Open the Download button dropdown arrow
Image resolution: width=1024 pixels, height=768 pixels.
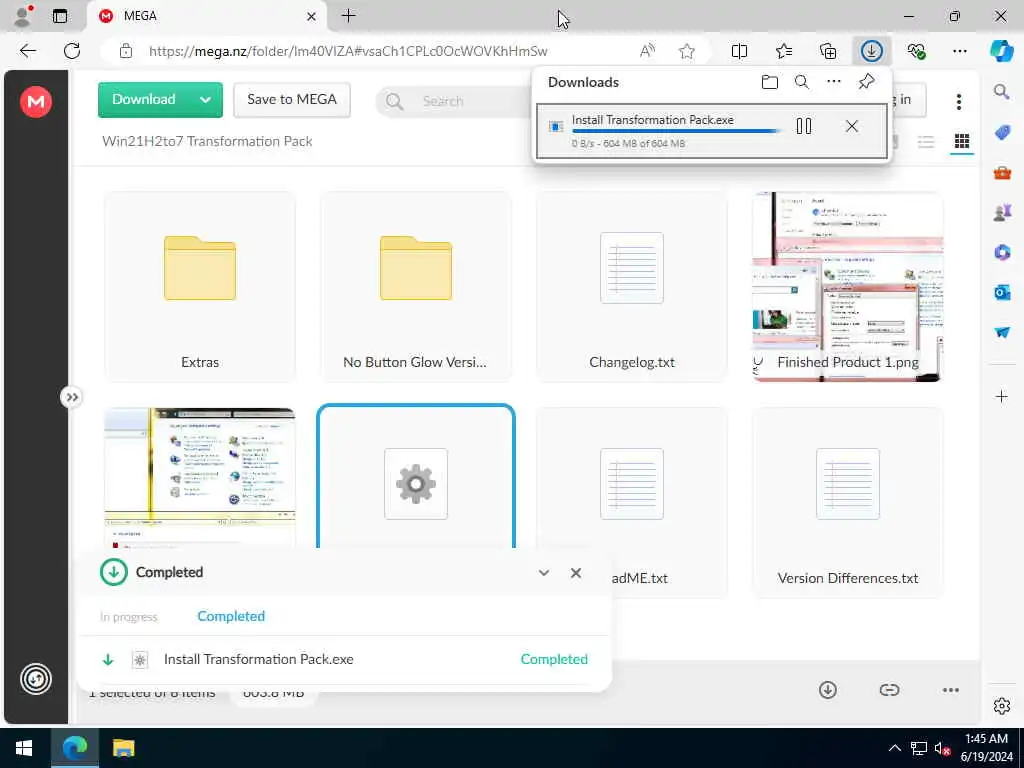[206, 100]
